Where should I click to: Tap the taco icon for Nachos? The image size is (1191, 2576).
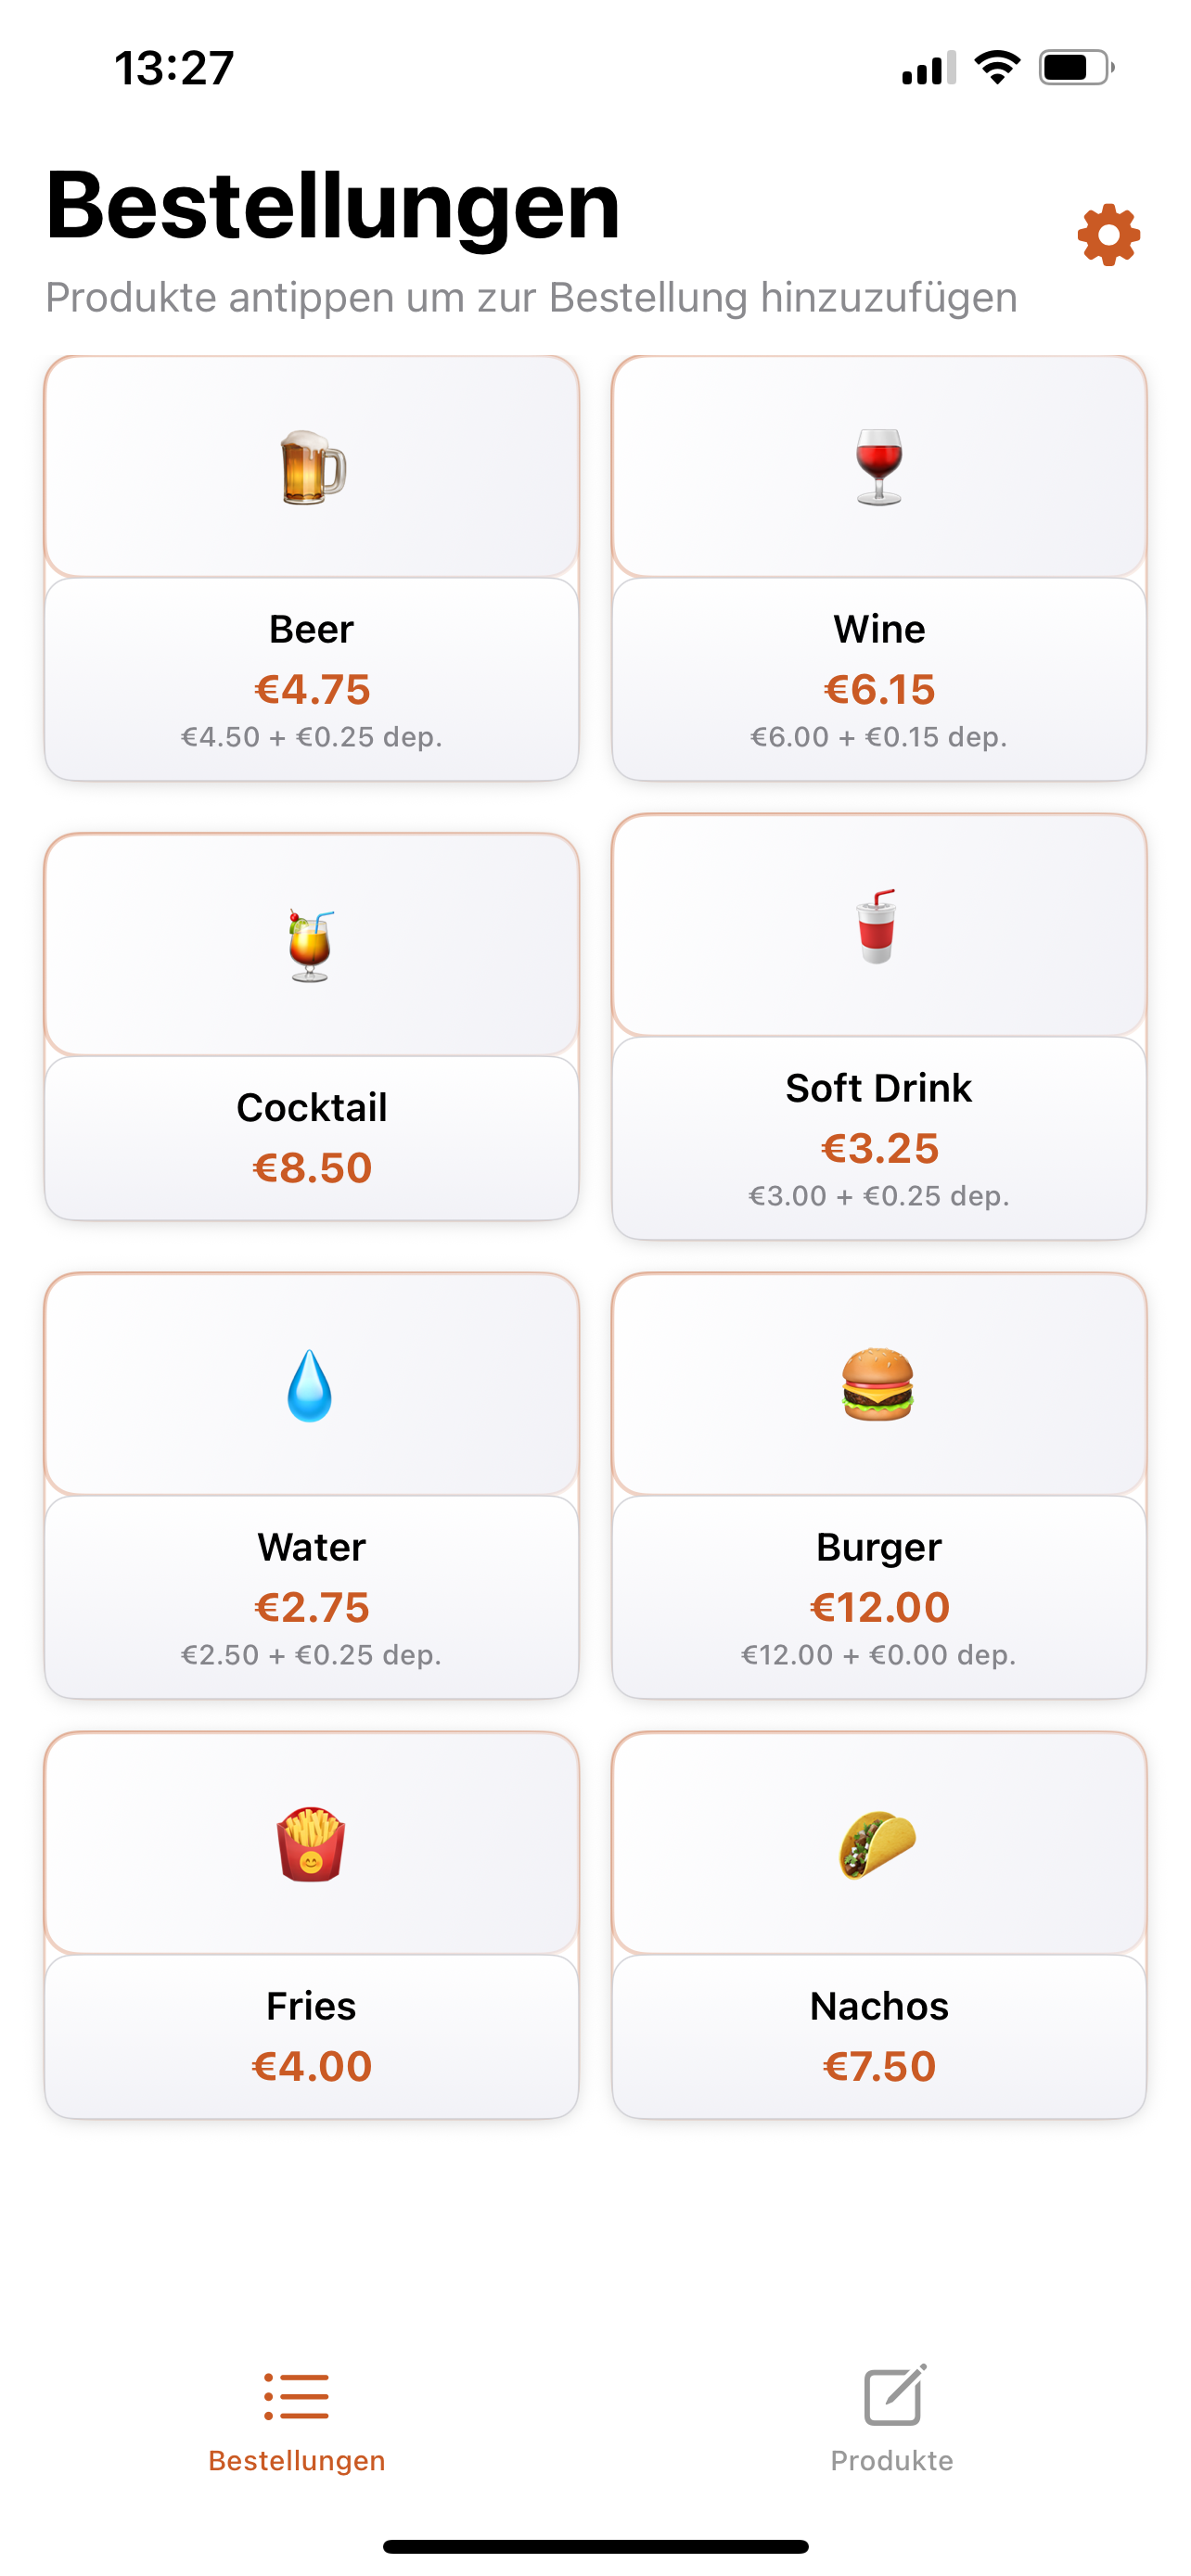pos(878,1844)
